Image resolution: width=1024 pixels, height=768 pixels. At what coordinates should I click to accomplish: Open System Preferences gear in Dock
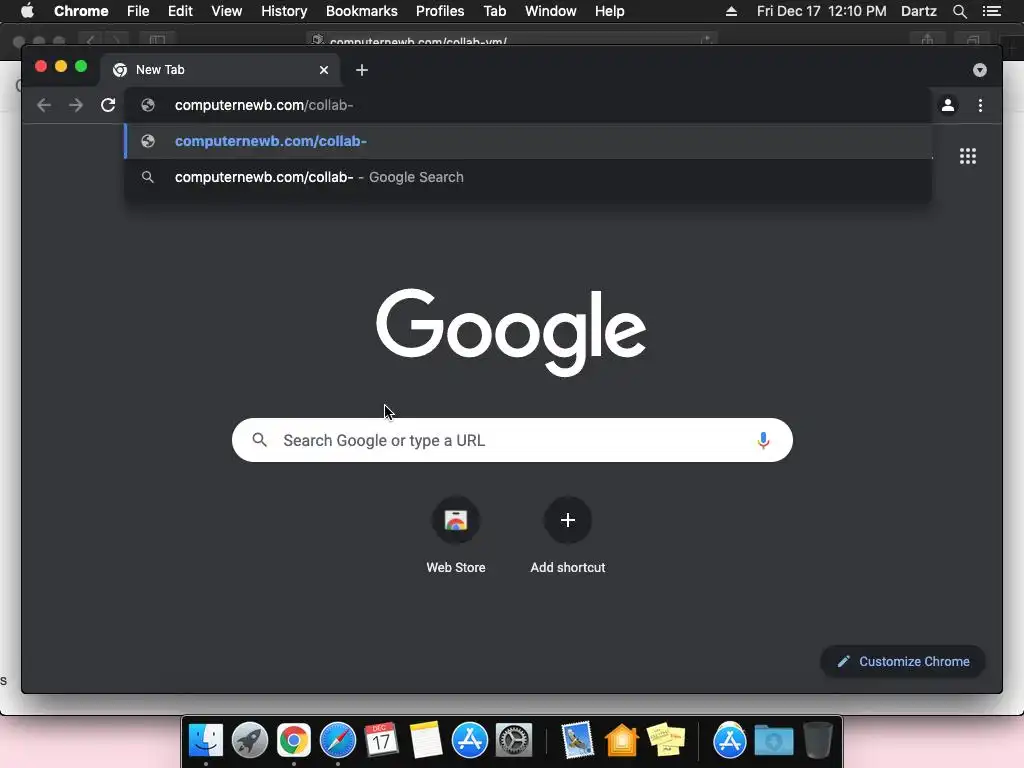514,740
